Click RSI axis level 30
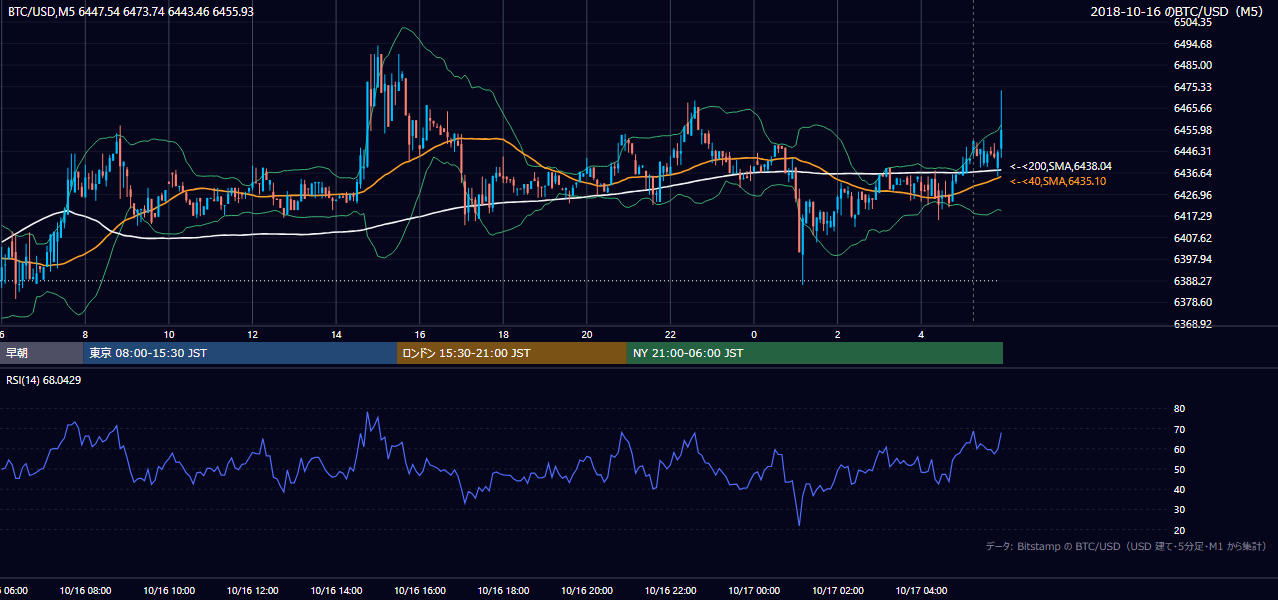The width and height of the screenshot is (1278, 600). click(1179, 510)
